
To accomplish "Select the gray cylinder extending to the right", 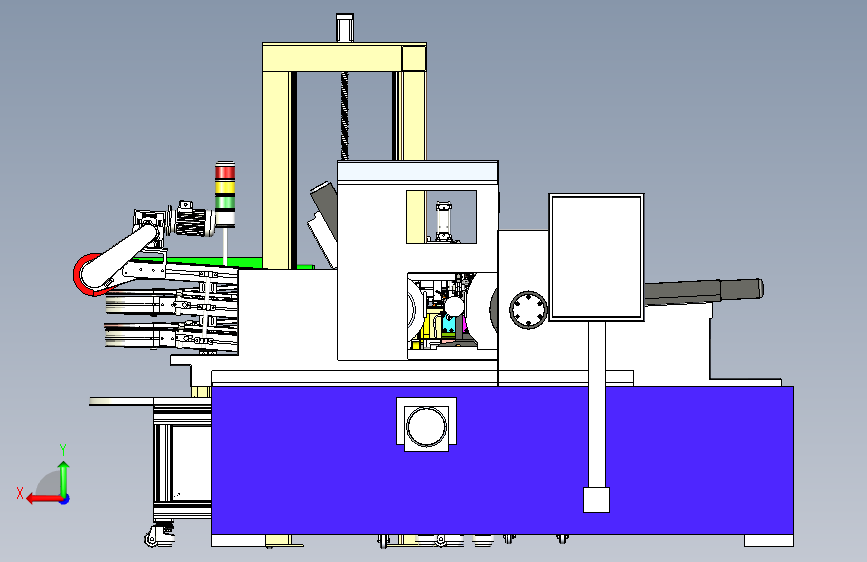I will tap(704, 291).
